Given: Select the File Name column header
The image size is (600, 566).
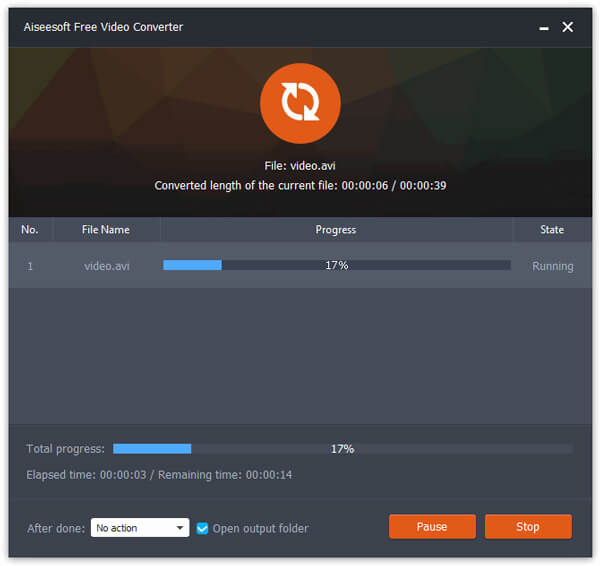Looking at the screenshot, I should coord(106,230).
